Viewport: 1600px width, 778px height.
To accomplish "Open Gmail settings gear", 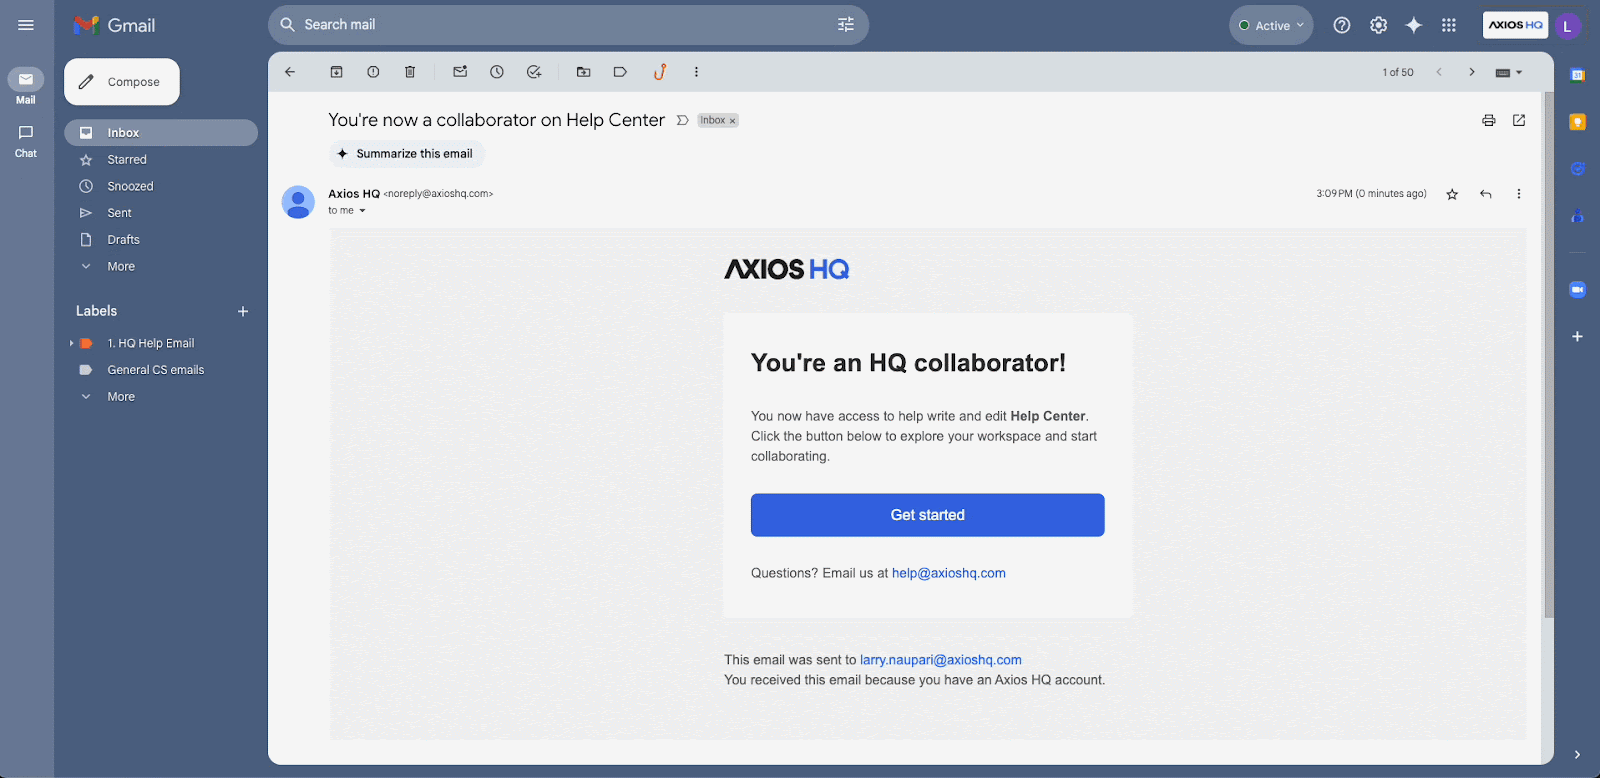I will click(1379, 25).
